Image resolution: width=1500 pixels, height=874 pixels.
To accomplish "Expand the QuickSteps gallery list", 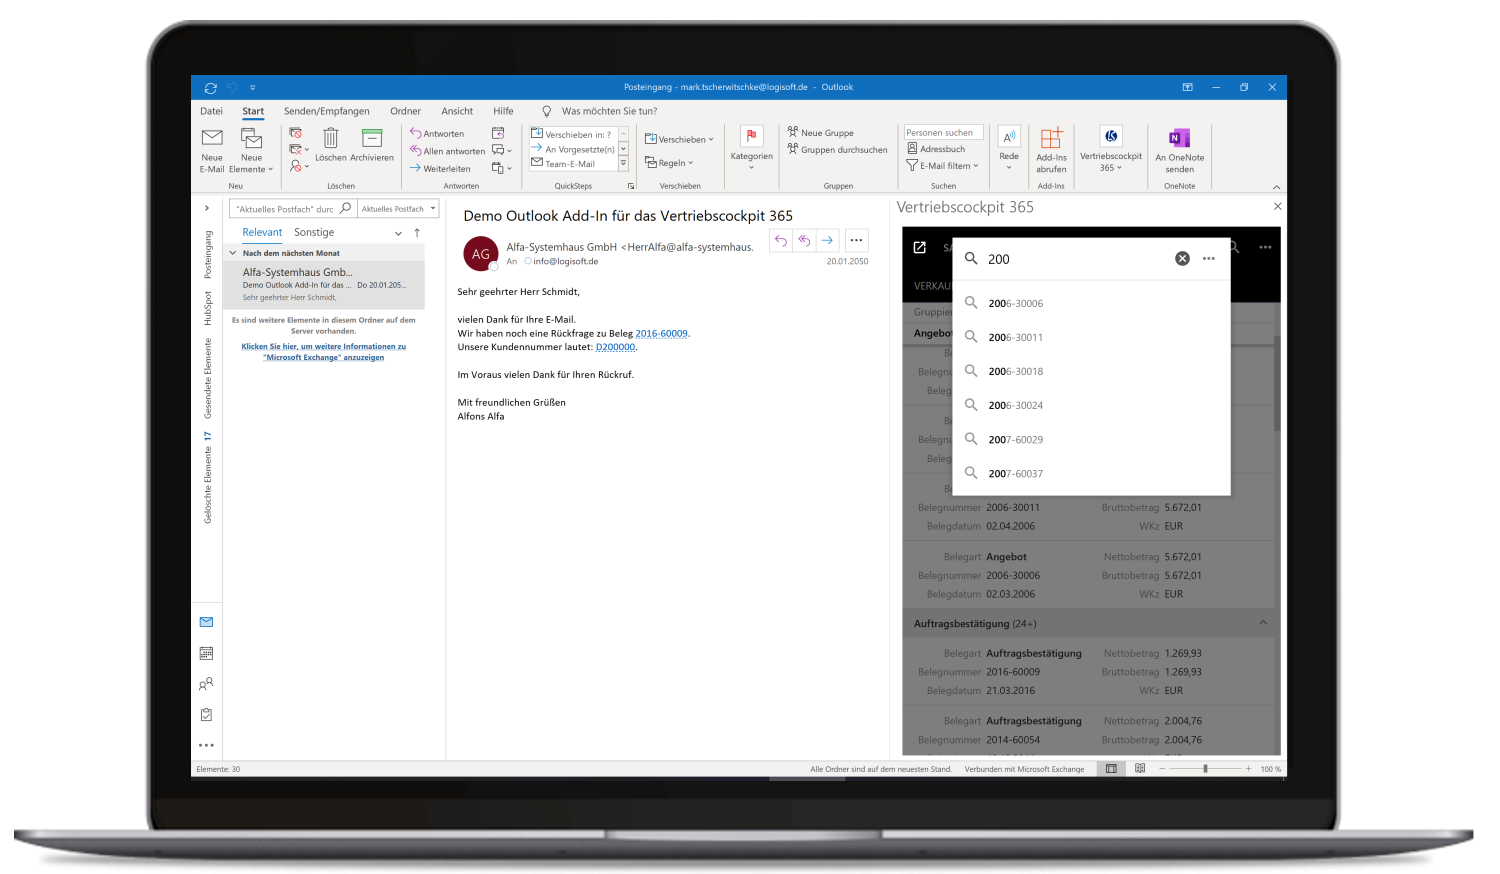I will pyautogui.click(x=623, y=163).
